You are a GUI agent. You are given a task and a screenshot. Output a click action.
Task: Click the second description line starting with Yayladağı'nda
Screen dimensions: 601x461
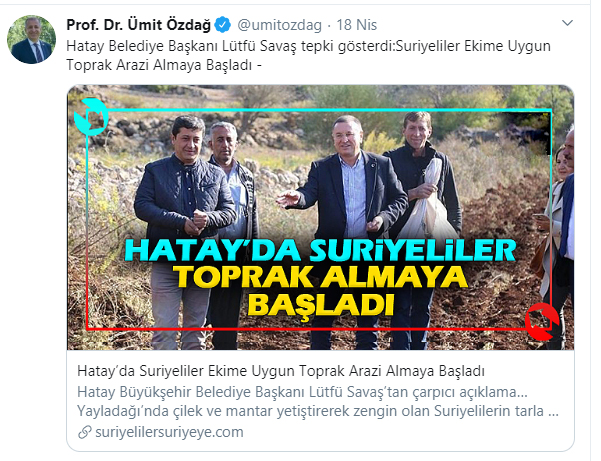(318, 411)
